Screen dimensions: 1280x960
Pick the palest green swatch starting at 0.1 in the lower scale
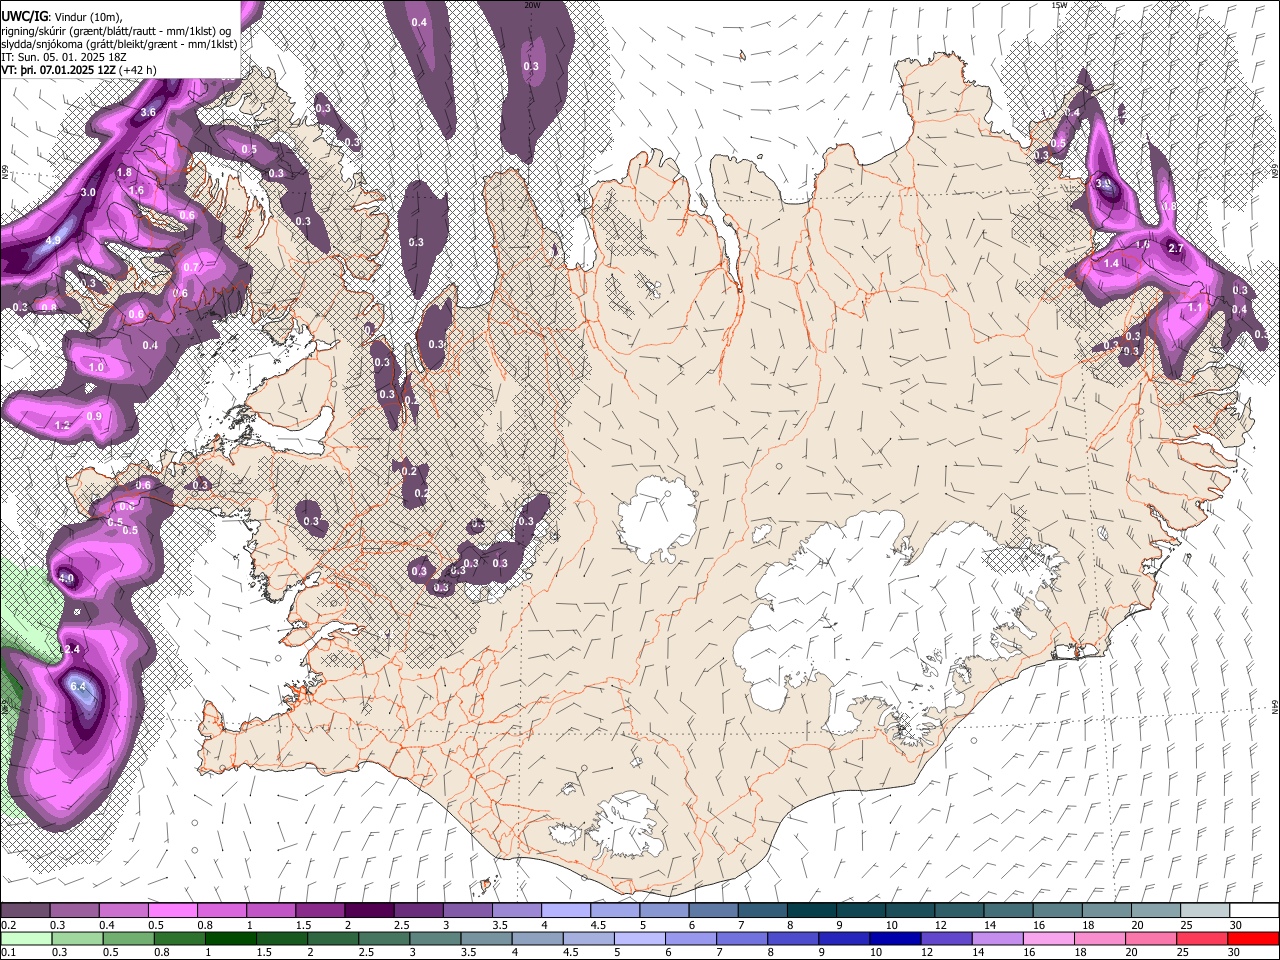tap(25, 938)
